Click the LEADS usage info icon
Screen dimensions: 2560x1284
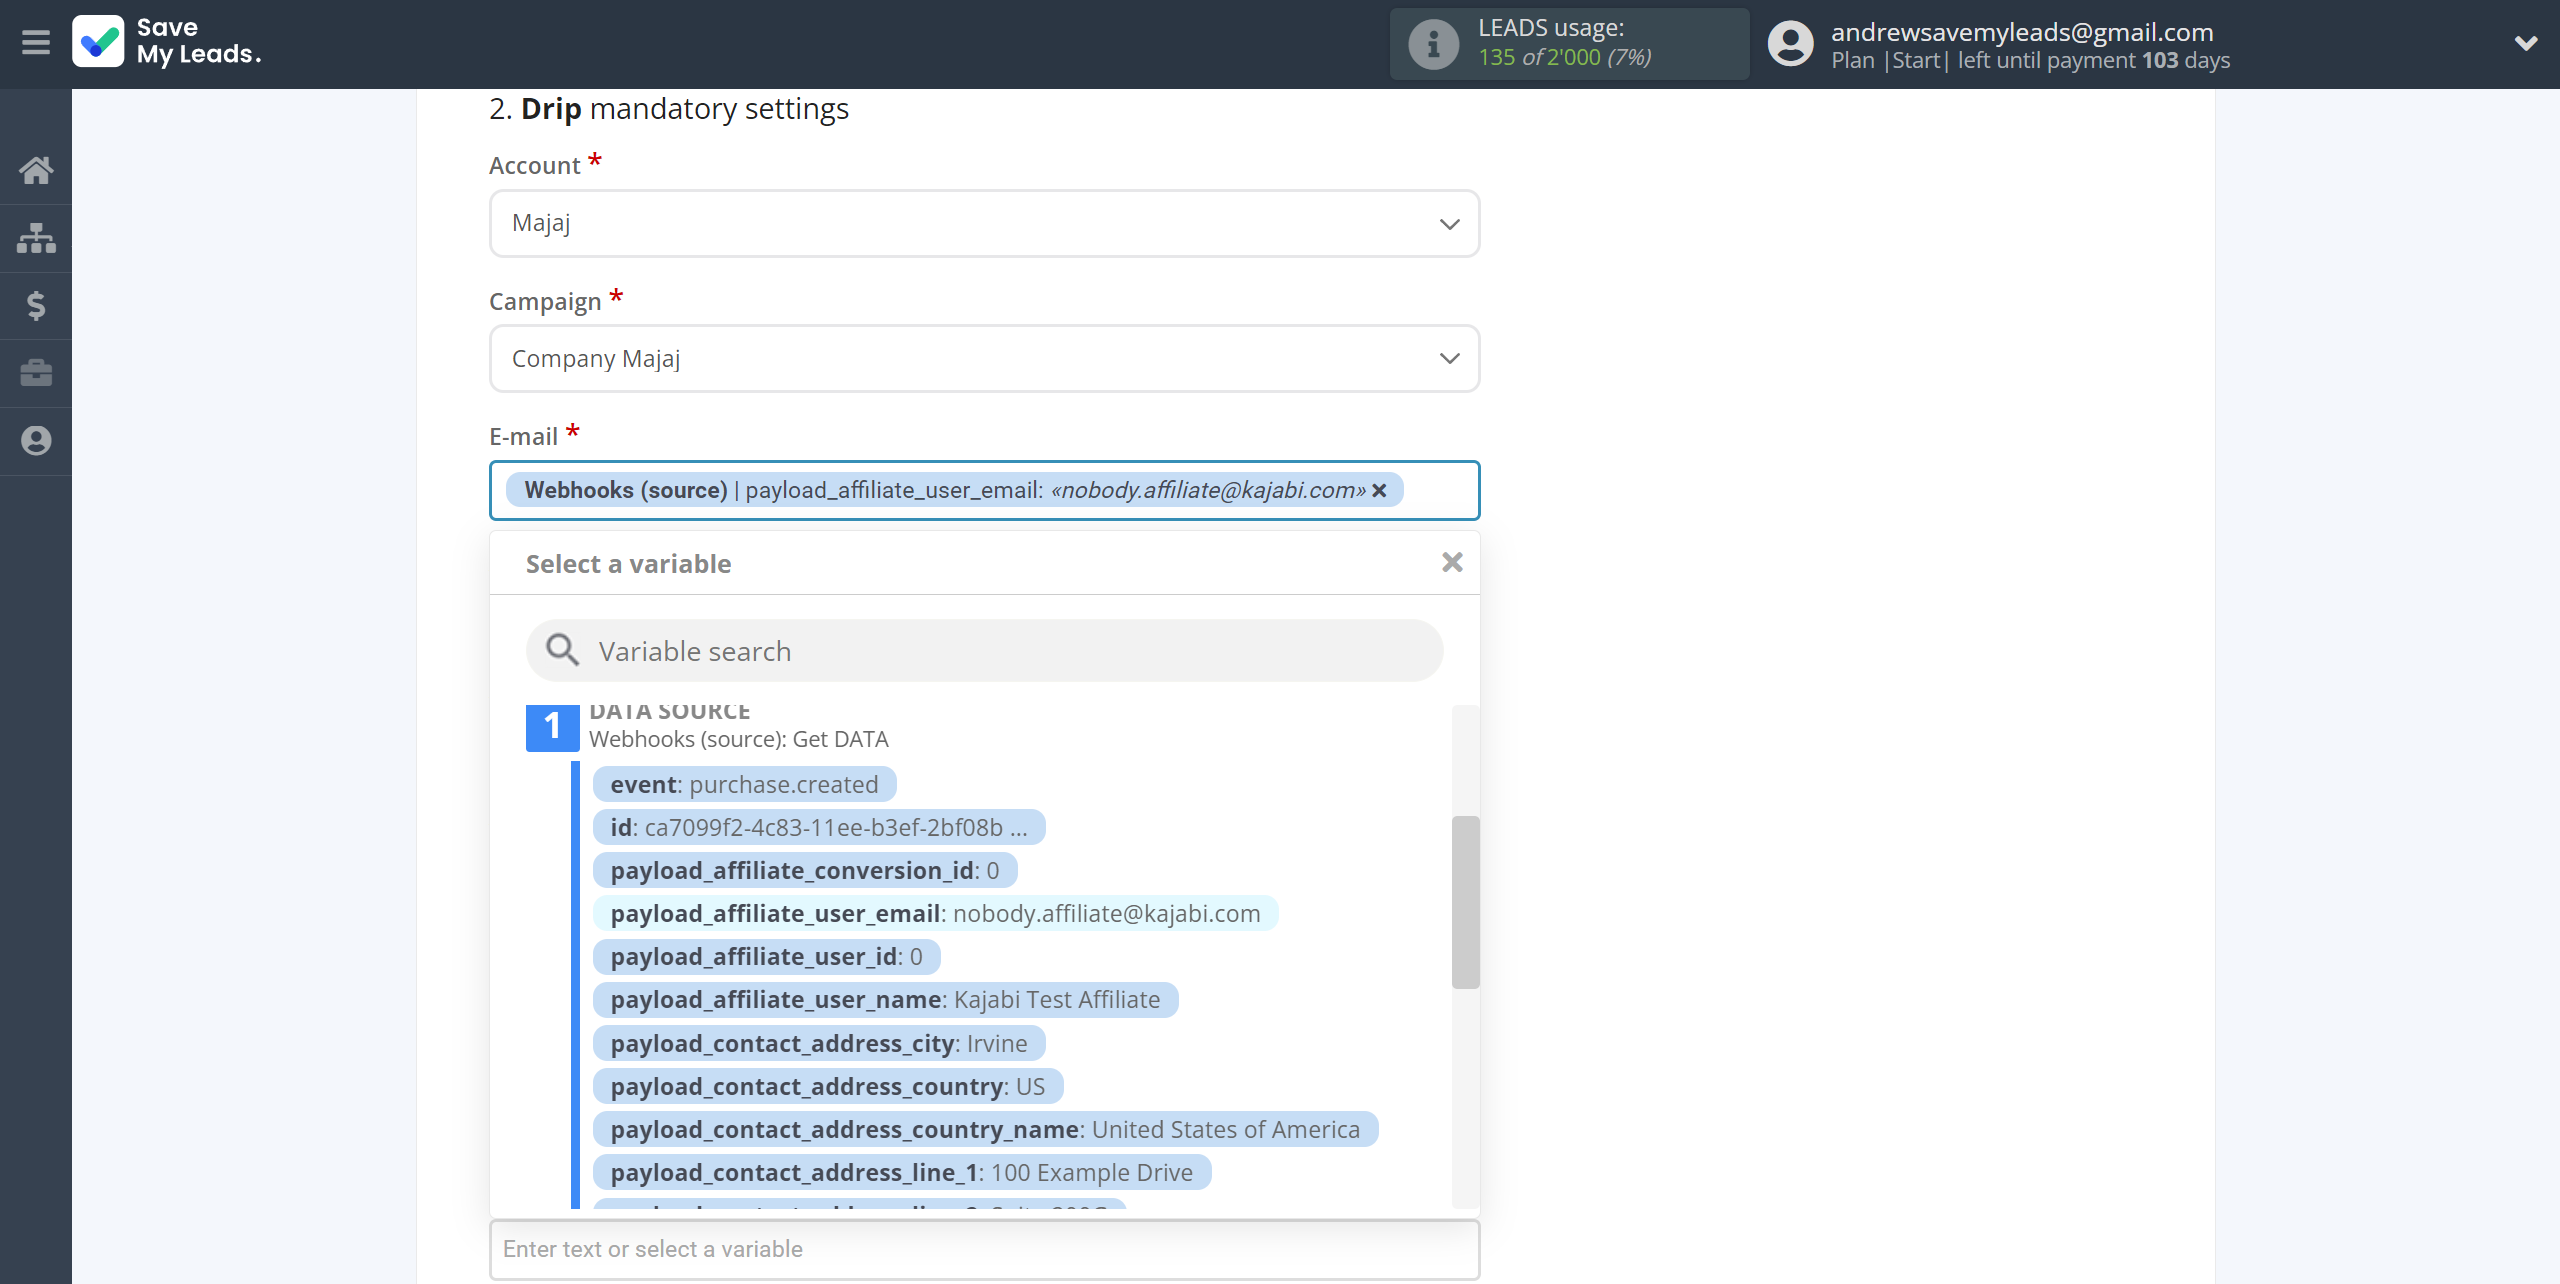click(x=1433, y=44)
